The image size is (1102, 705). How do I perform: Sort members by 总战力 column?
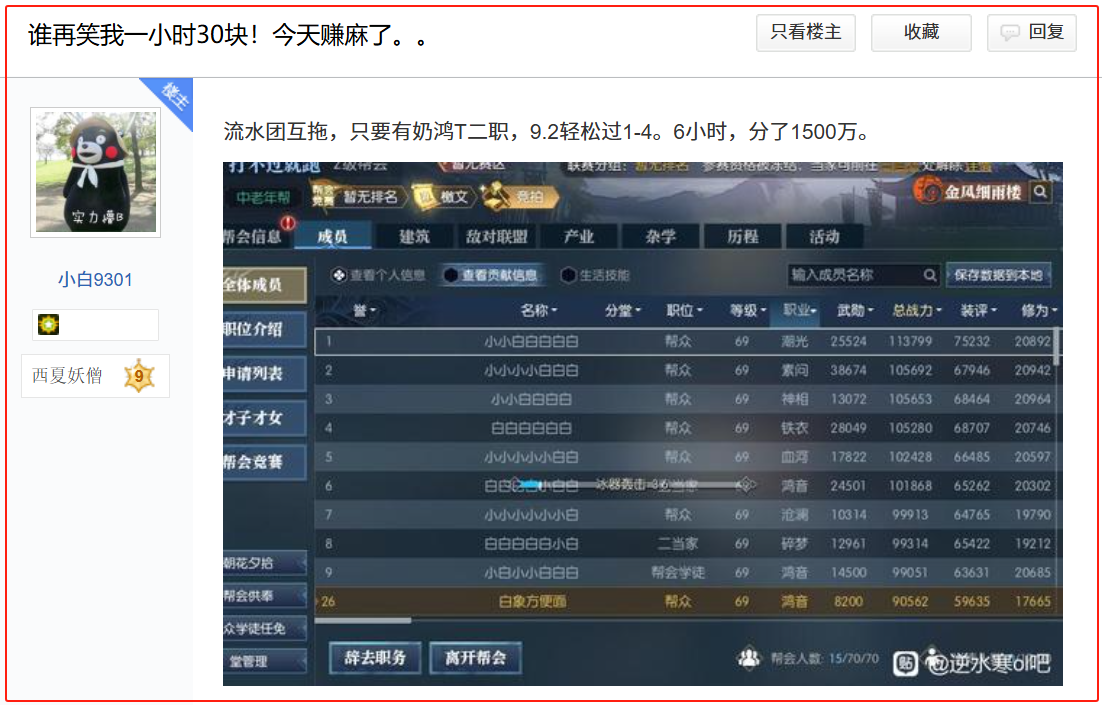coord(916,311)
